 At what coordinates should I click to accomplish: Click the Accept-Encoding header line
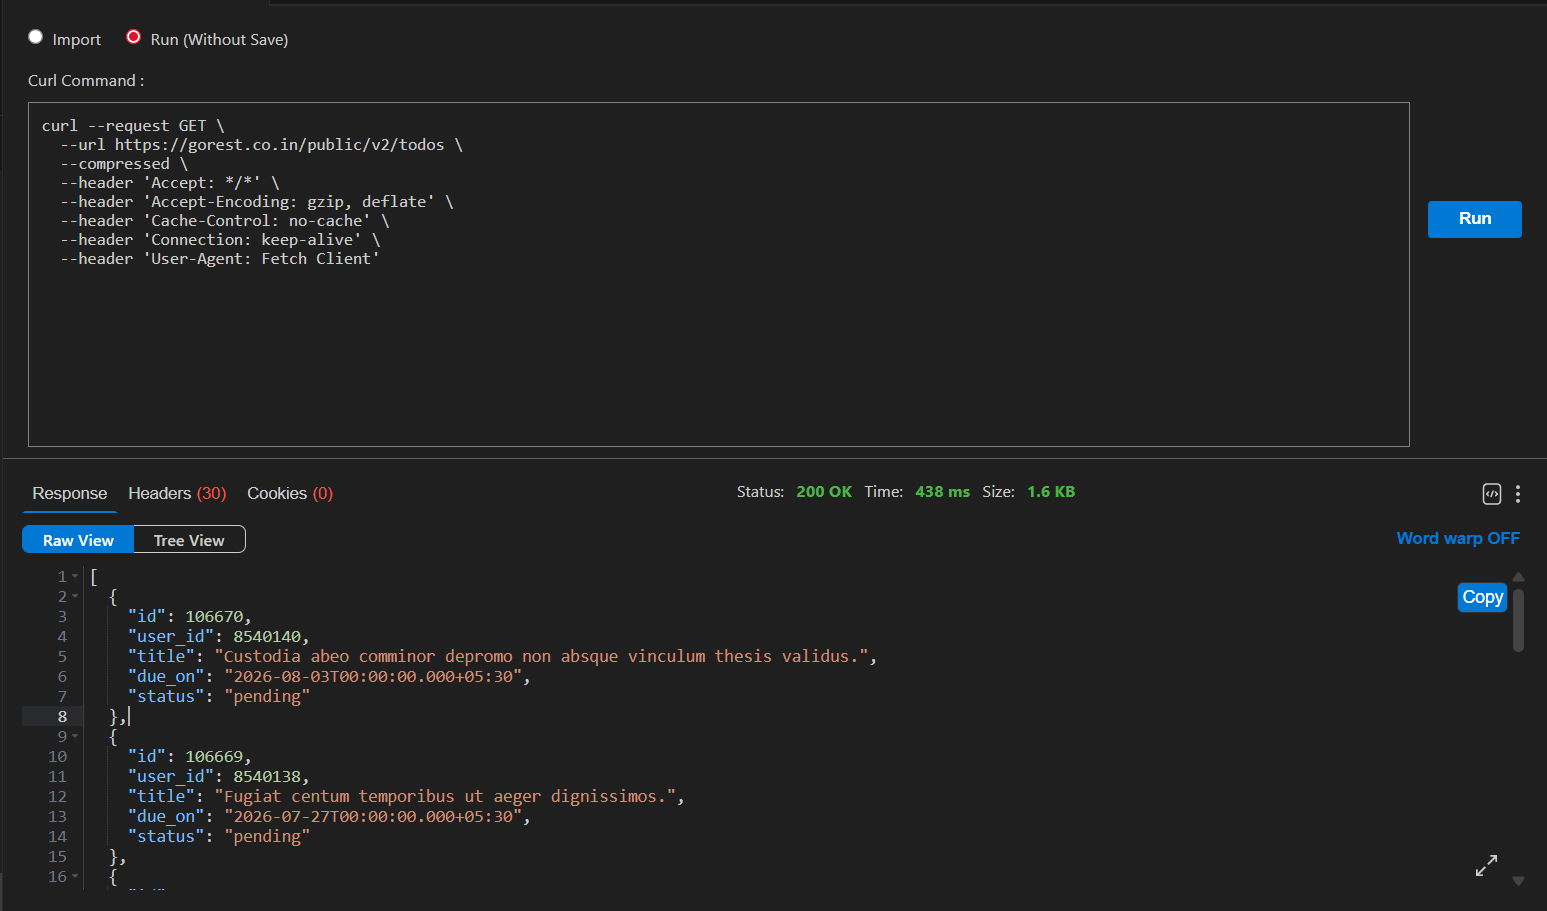click(x=257, y=202)
